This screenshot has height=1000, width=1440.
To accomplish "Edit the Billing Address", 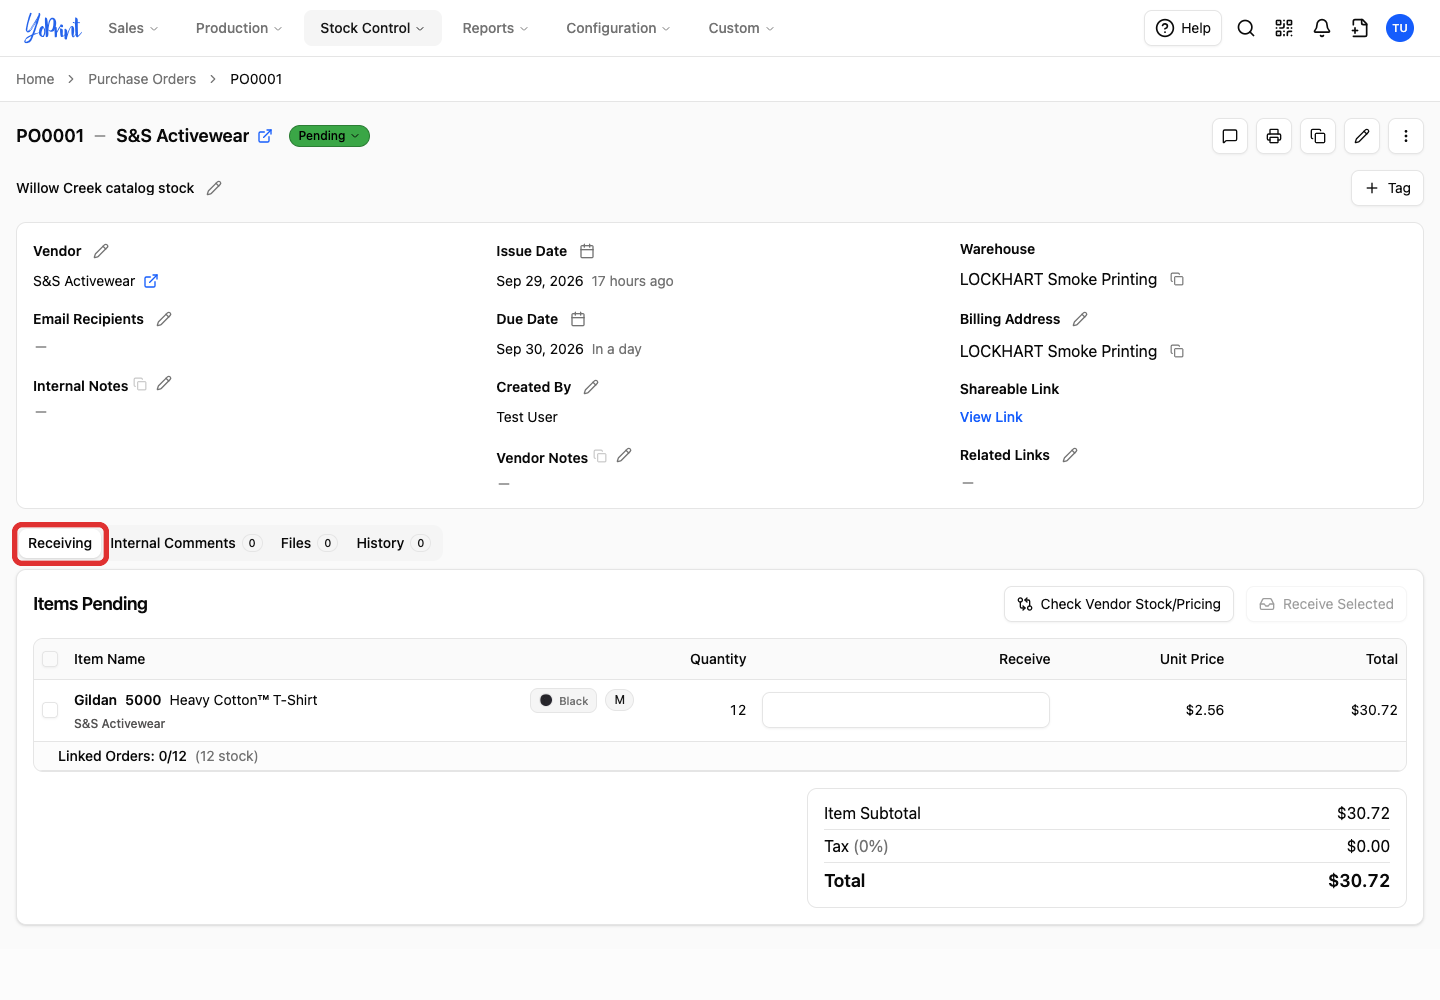I will pyautogui.click(x=1080, y=319).
